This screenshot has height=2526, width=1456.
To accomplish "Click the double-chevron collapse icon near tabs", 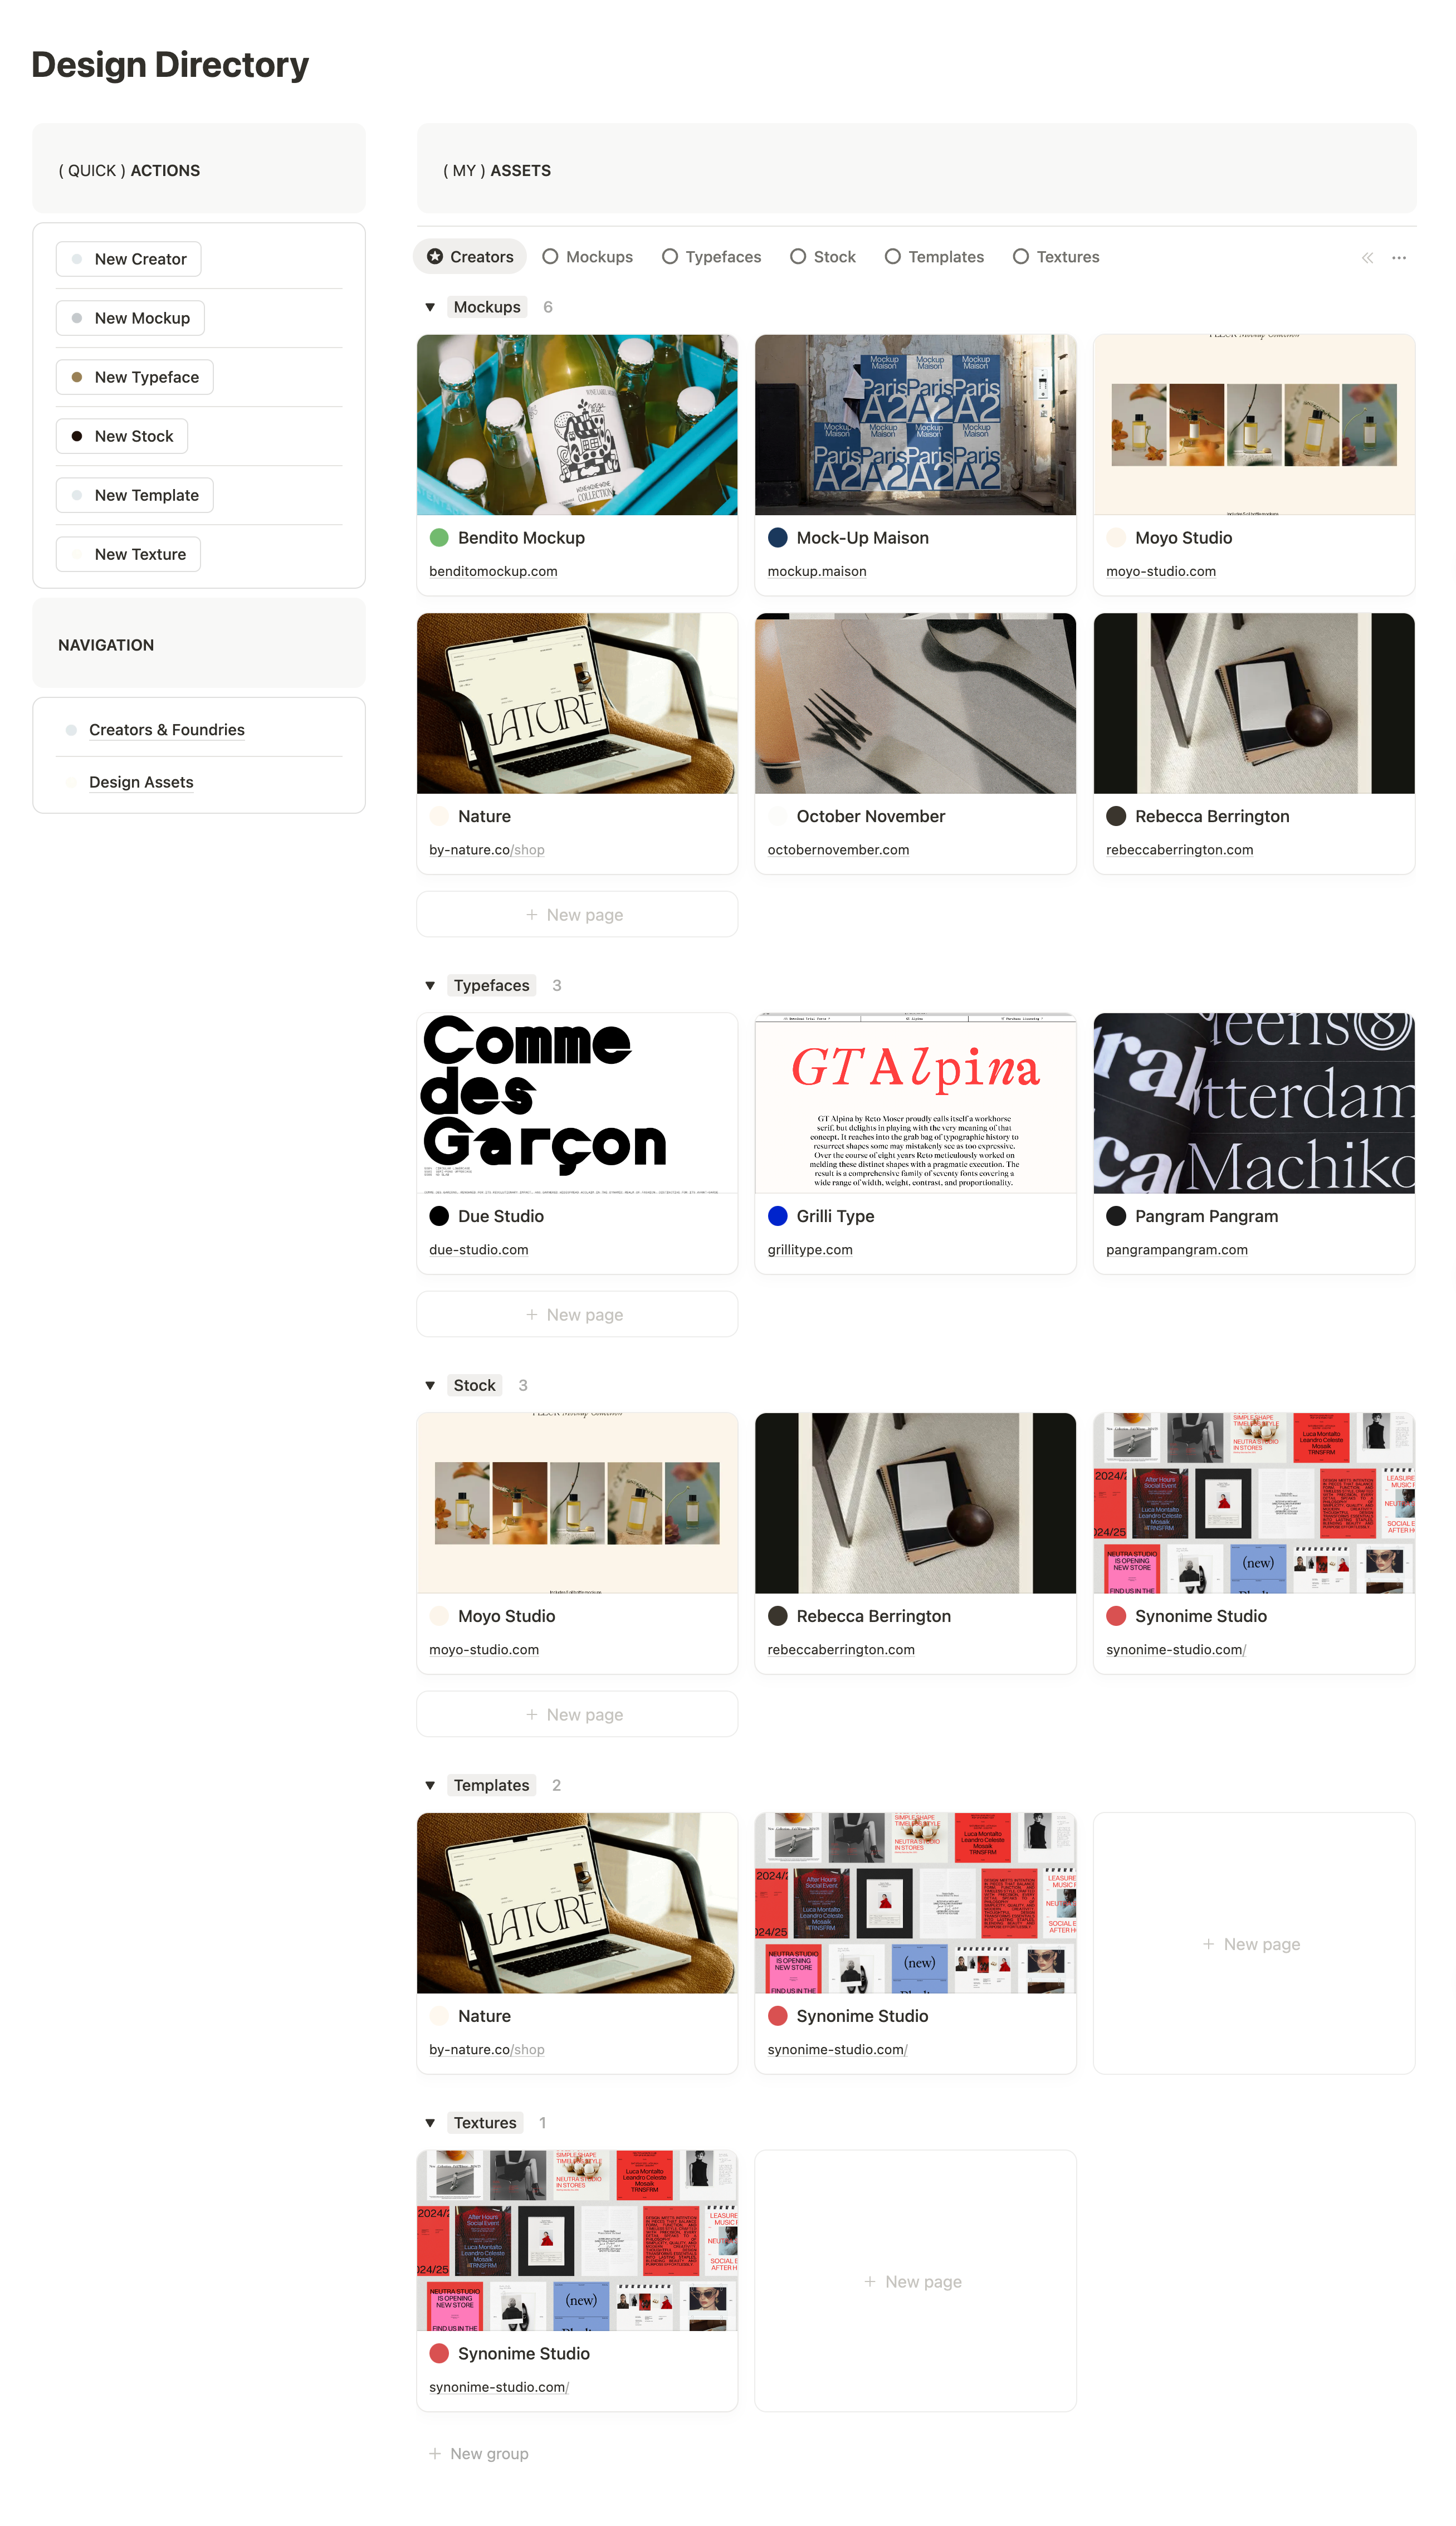I will 1367,258.
